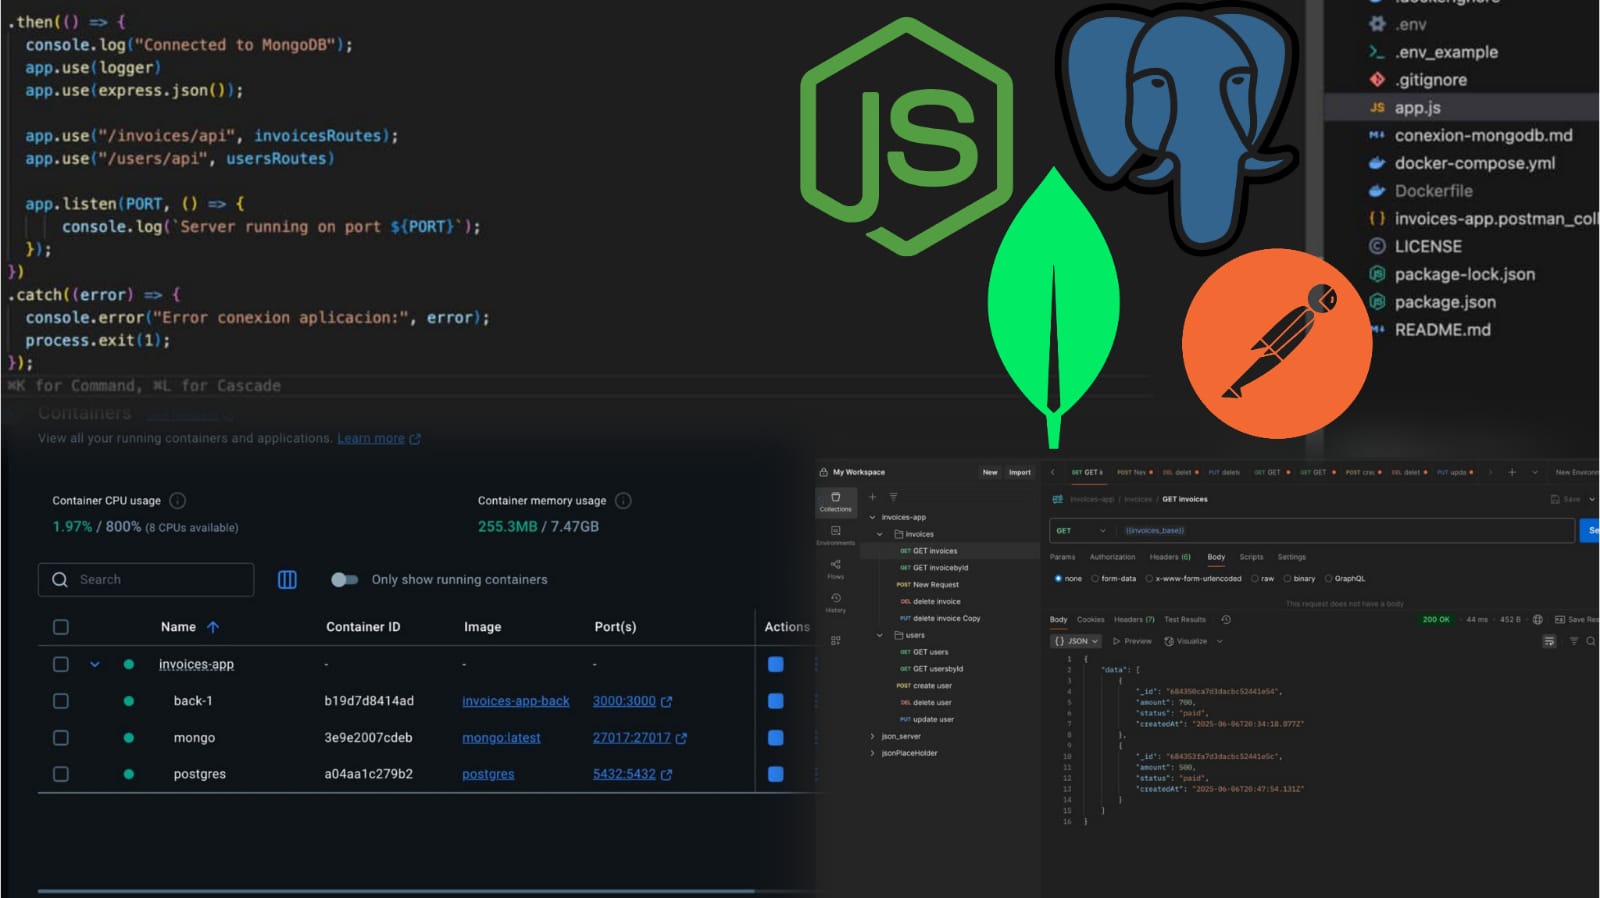Open the JSON response format dropdown
This screenshot has width=1600, height=898.
point(1076,641)
